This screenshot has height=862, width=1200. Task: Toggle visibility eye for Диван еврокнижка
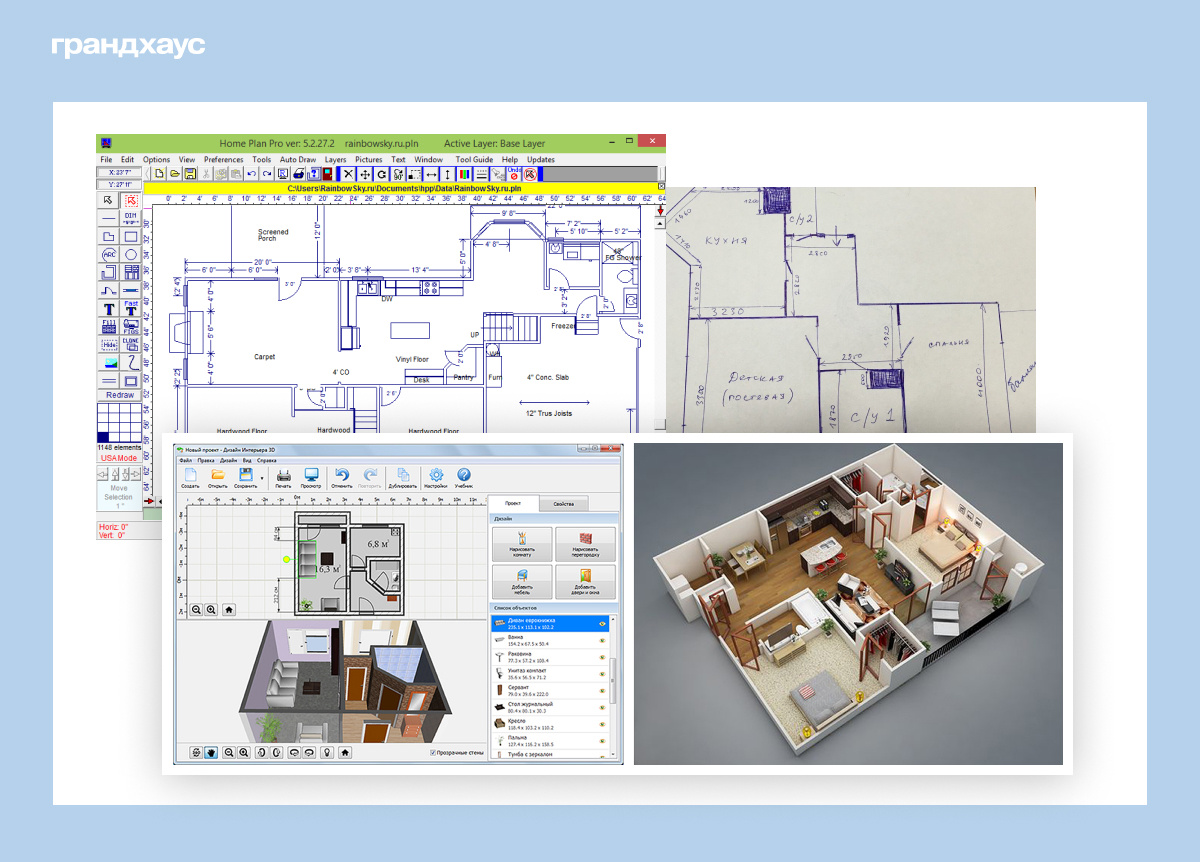click(602, 623)
